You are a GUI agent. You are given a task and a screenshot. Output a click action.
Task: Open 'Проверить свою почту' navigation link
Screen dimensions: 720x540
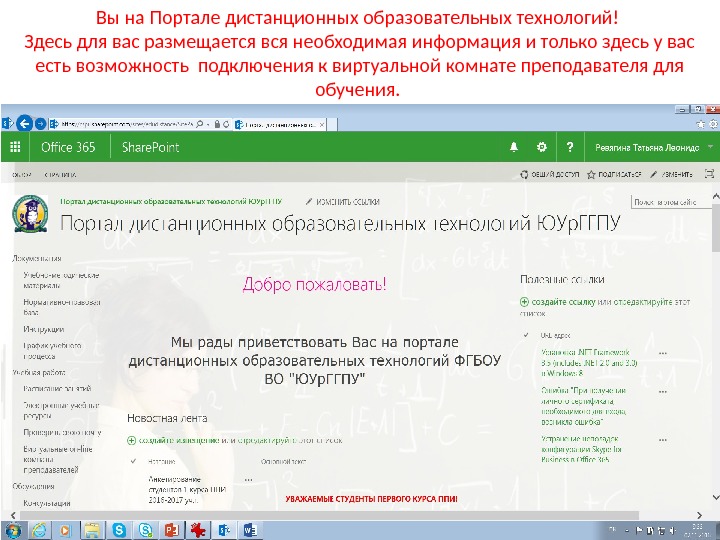point(62,433)
